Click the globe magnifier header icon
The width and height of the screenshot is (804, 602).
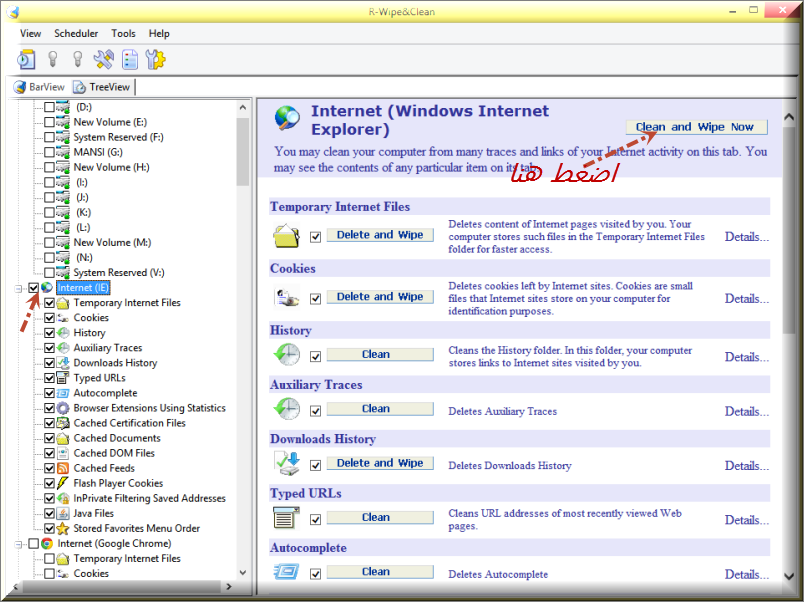pos(287,118)
